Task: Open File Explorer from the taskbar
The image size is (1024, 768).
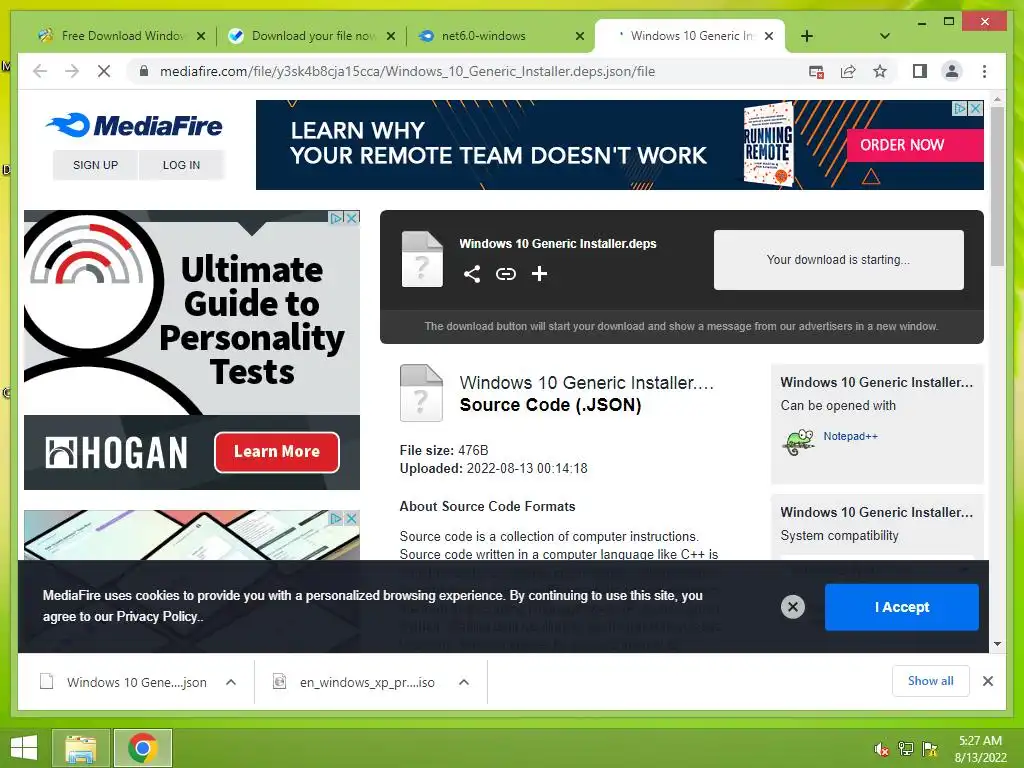Action: coord(80,748)
